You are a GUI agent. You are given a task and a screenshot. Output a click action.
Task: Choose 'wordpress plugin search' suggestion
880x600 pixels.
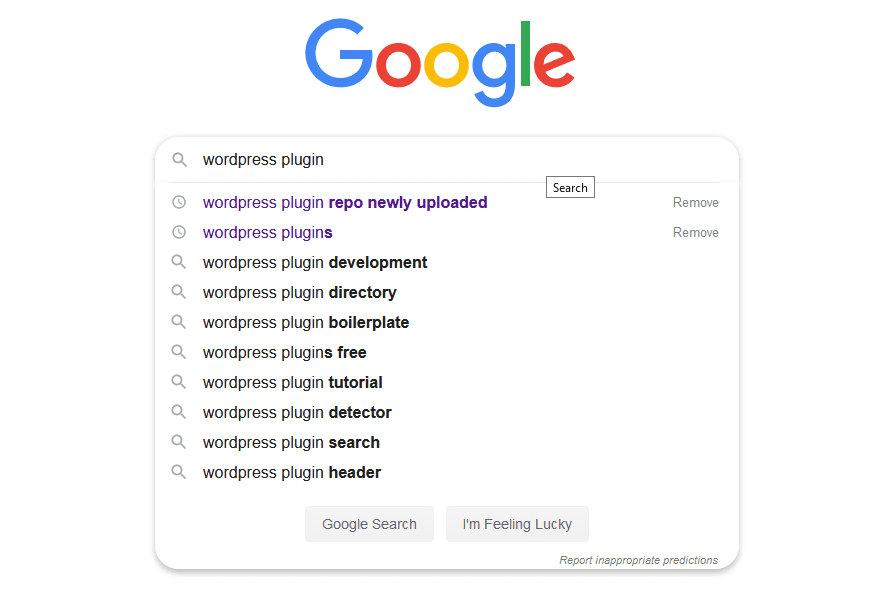click(291, 442)
